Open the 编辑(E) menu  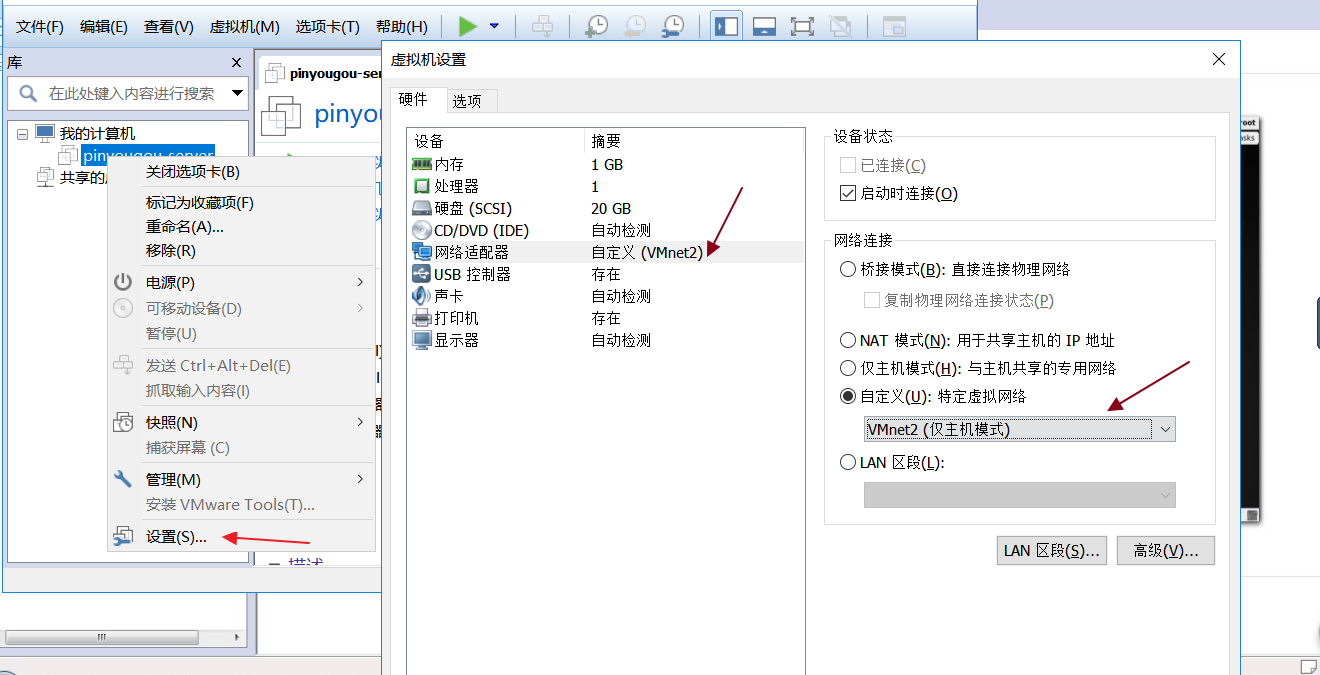coord(104,27)
